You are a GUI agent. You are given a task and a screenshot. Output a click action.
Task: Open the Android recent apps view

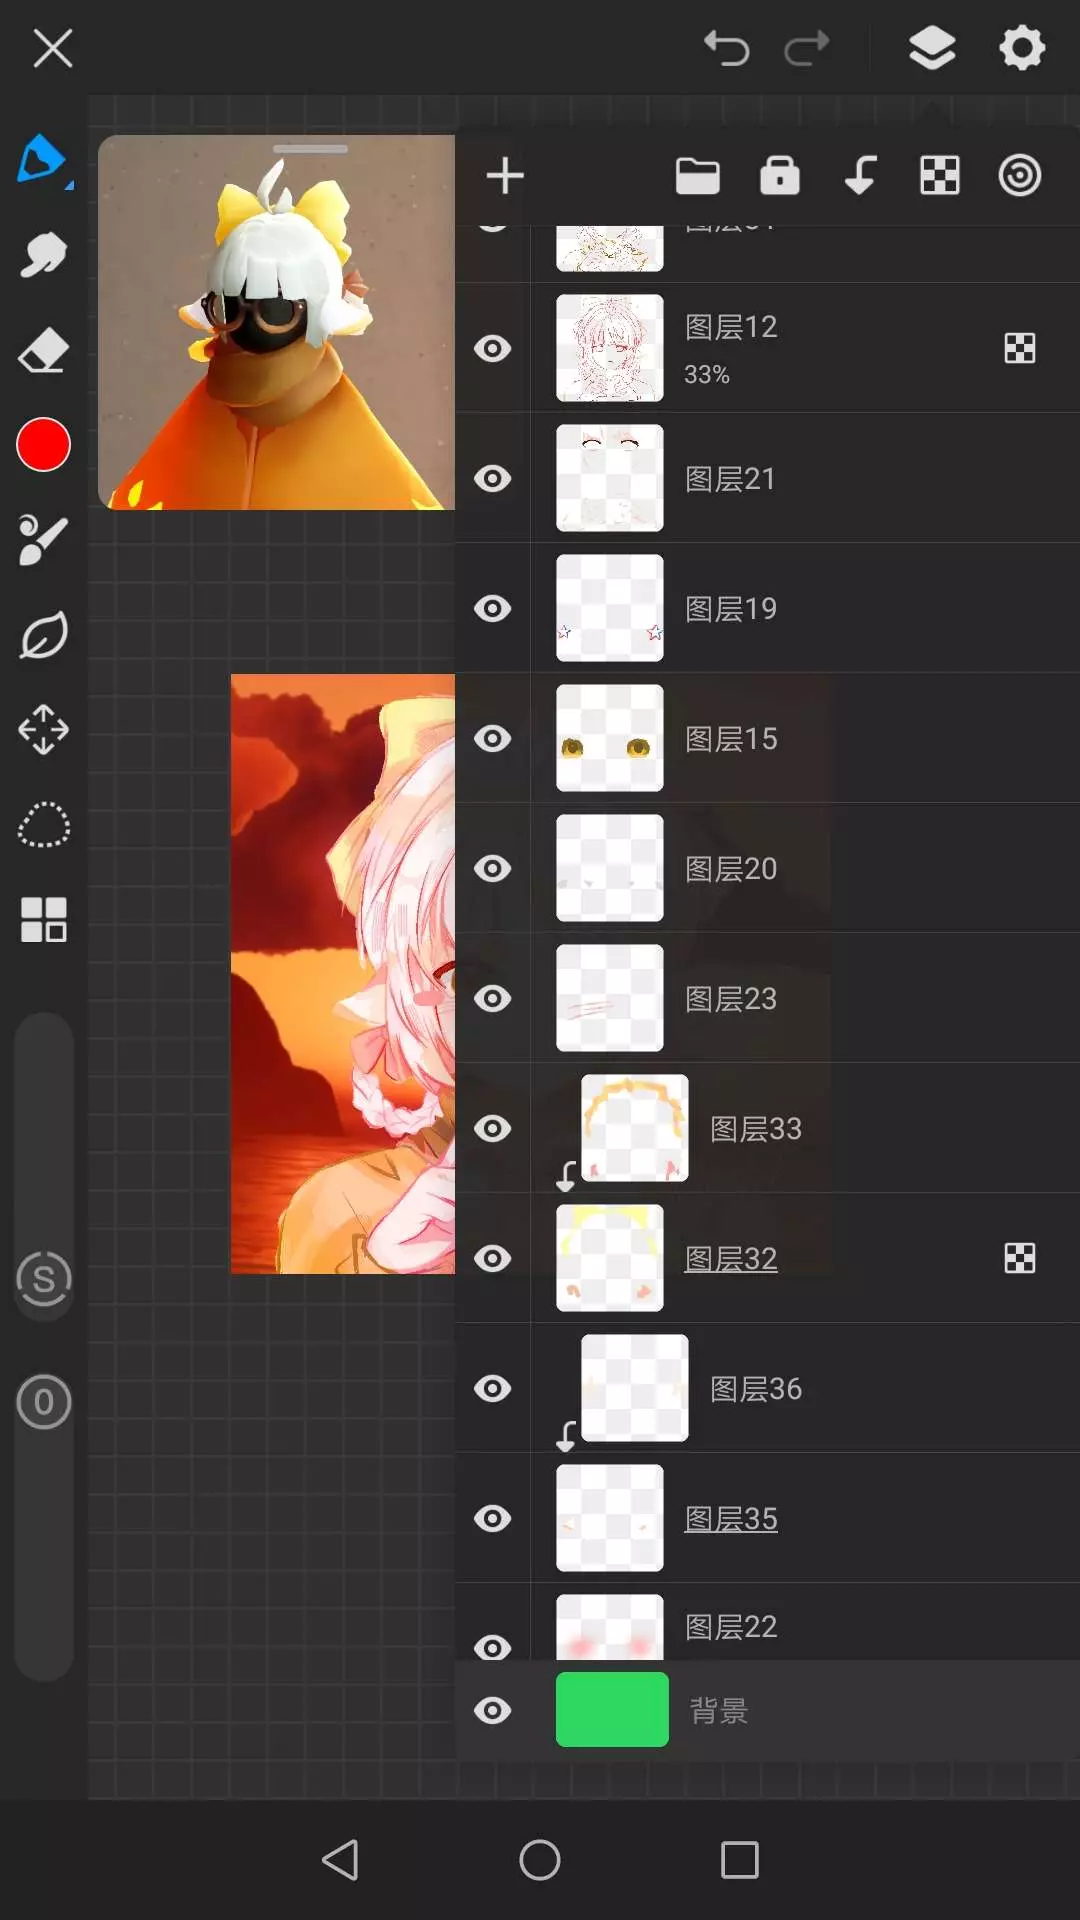tap(740, 1860)
